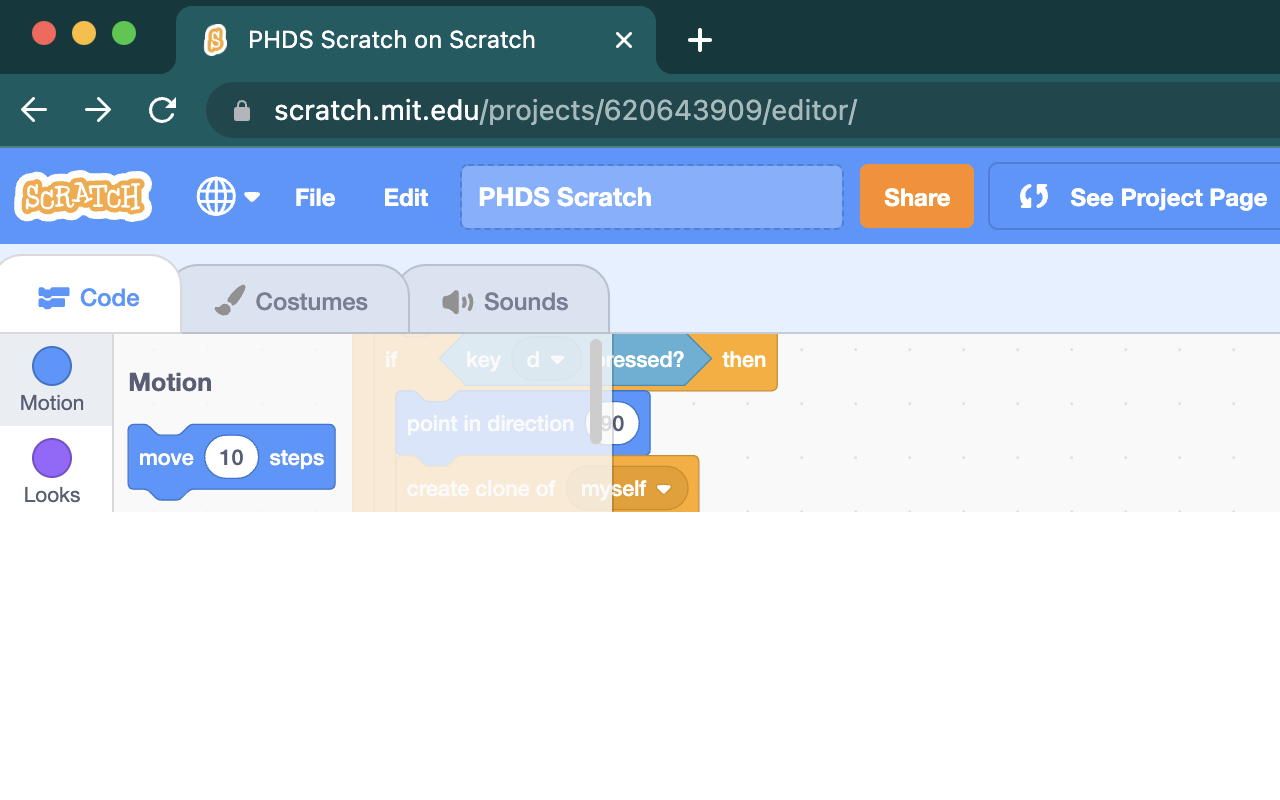Image resolution: width=1280 pixels, height=800 pixels.
Task: Switch to the Code tab
Action: pyautogui.click(x=89, y=297)
